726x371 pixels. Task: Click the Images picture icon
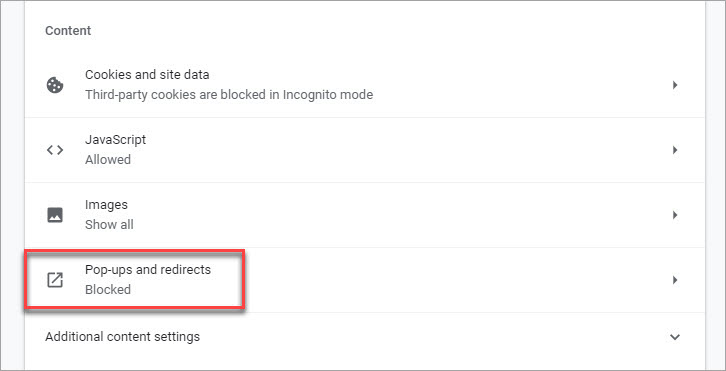[x=55, y=215]
